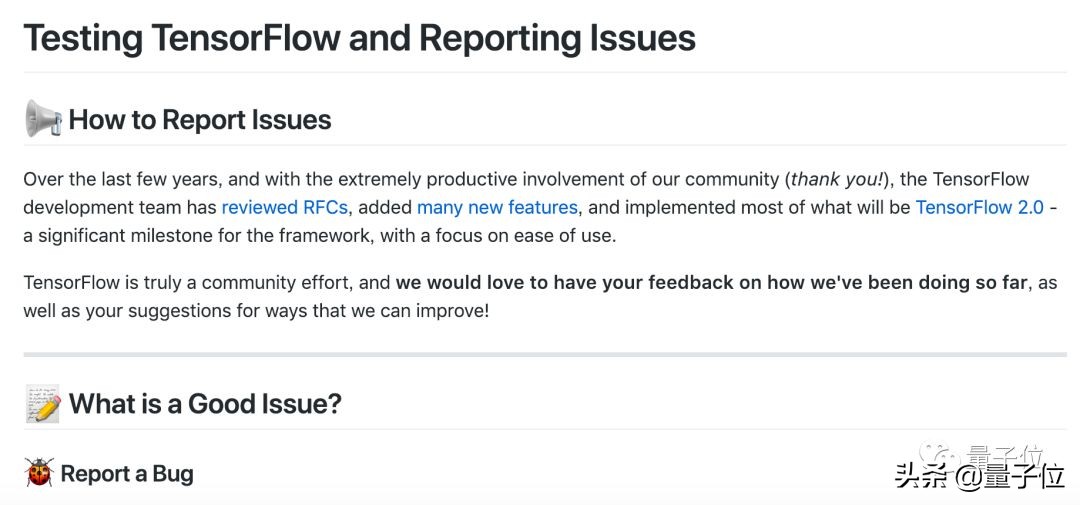The image size is (1080, 505).
Task: Click the "头条 @量子位" watermark text
Action: [x=979, y=477]
